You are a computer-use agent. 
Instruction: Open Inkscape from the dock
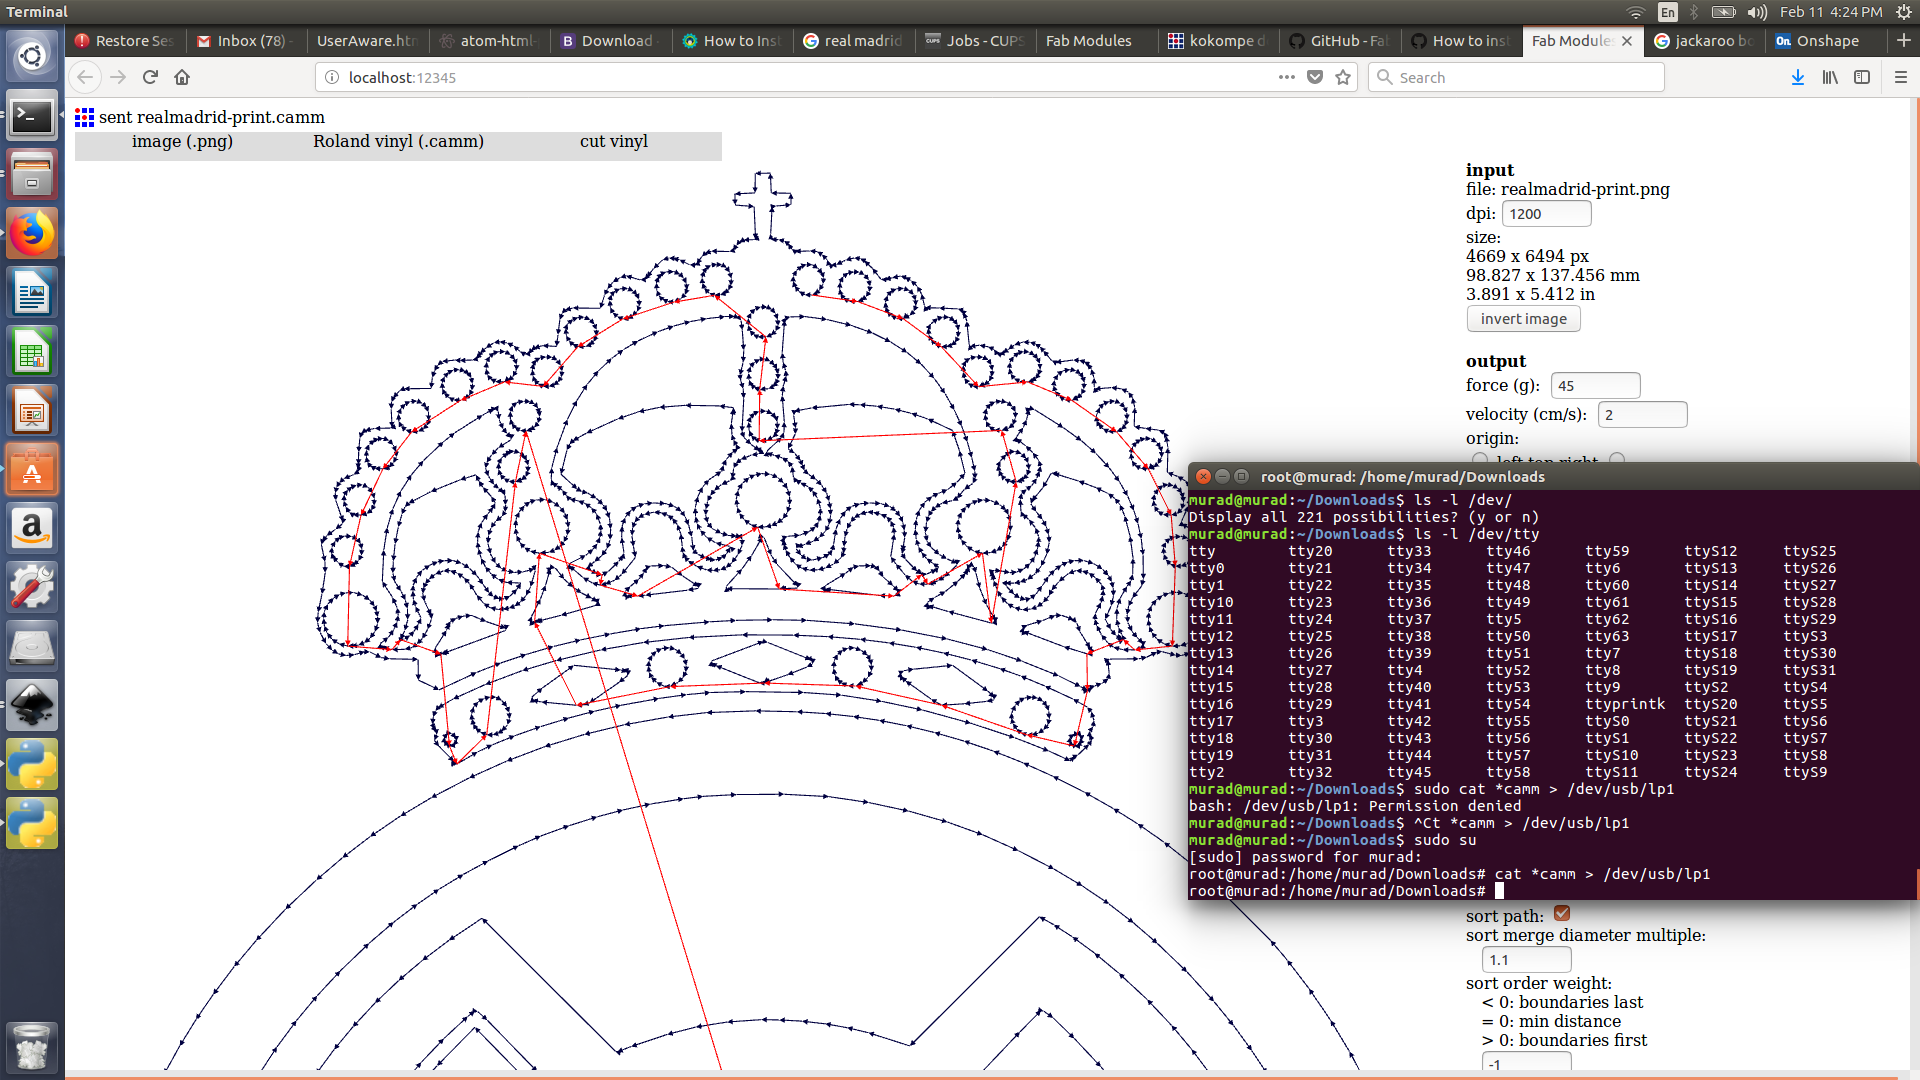[x=32, y=706]
